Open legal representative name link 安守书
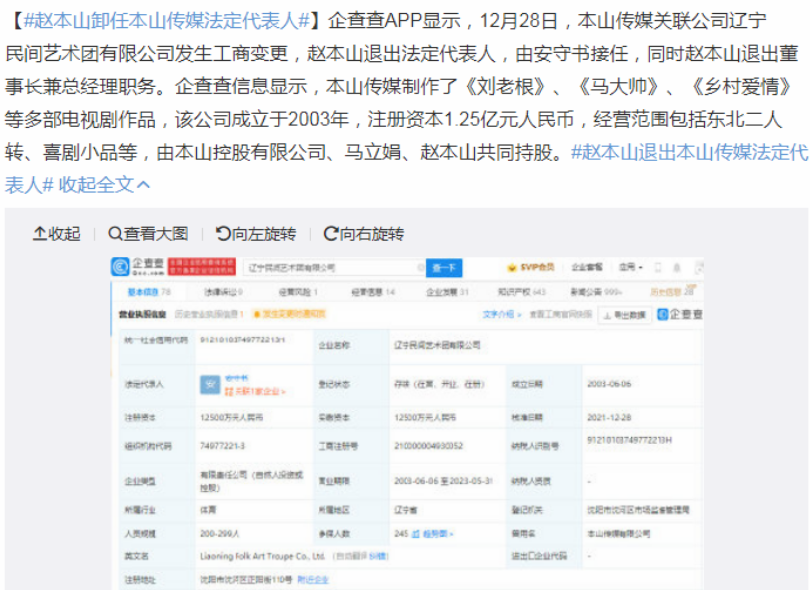The height and width of the screenshot is (590, 810). coord(237,378)
